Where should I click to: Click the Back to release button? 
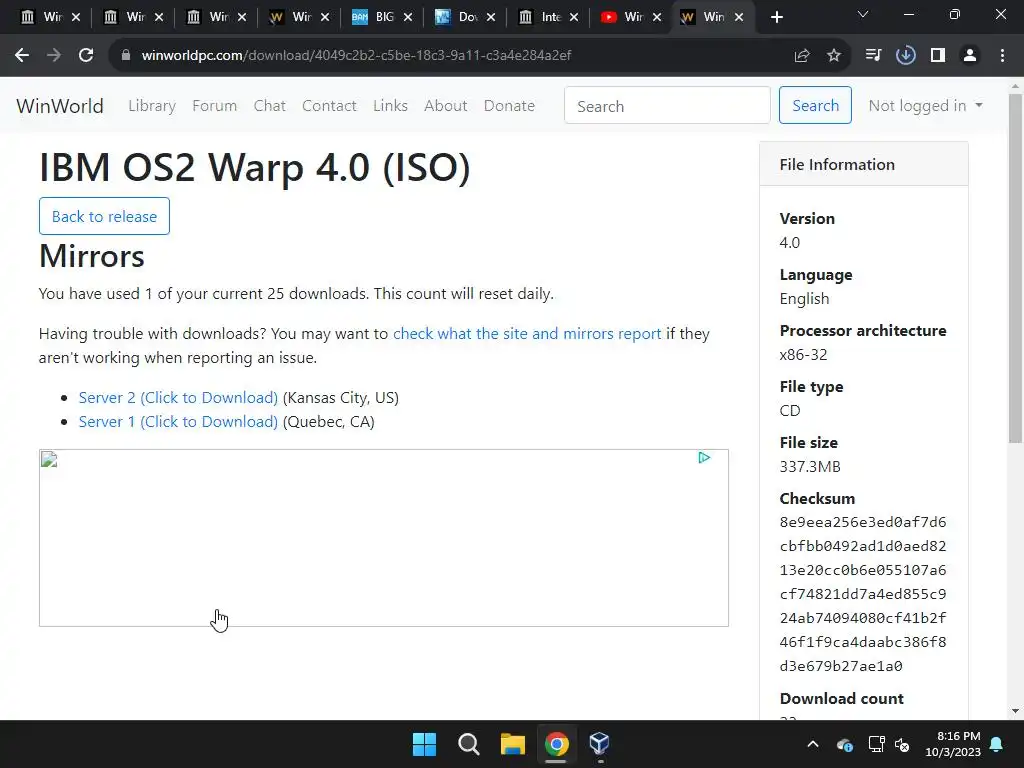pos(104,216)
